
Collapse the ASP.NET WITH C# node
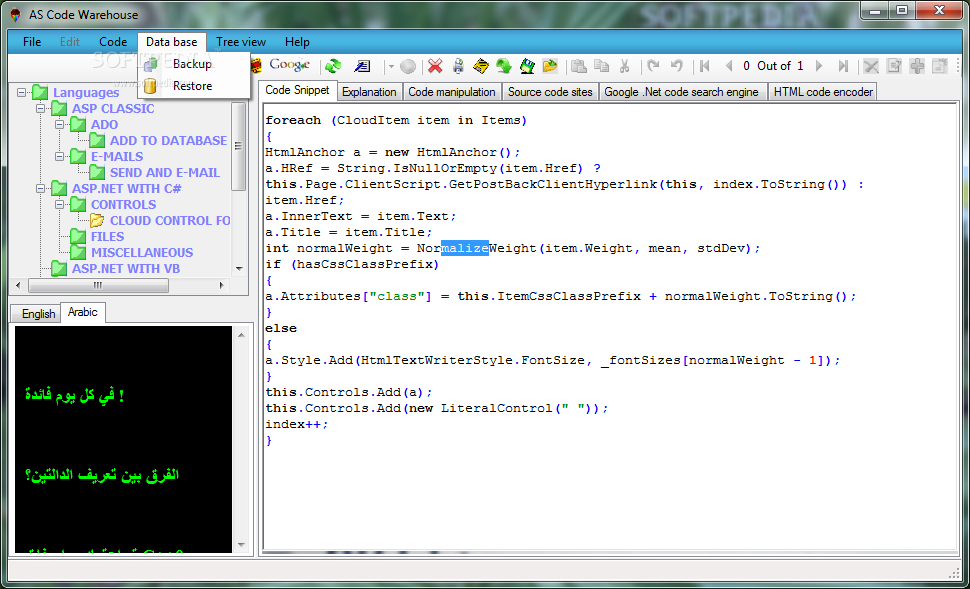point(41,189)
